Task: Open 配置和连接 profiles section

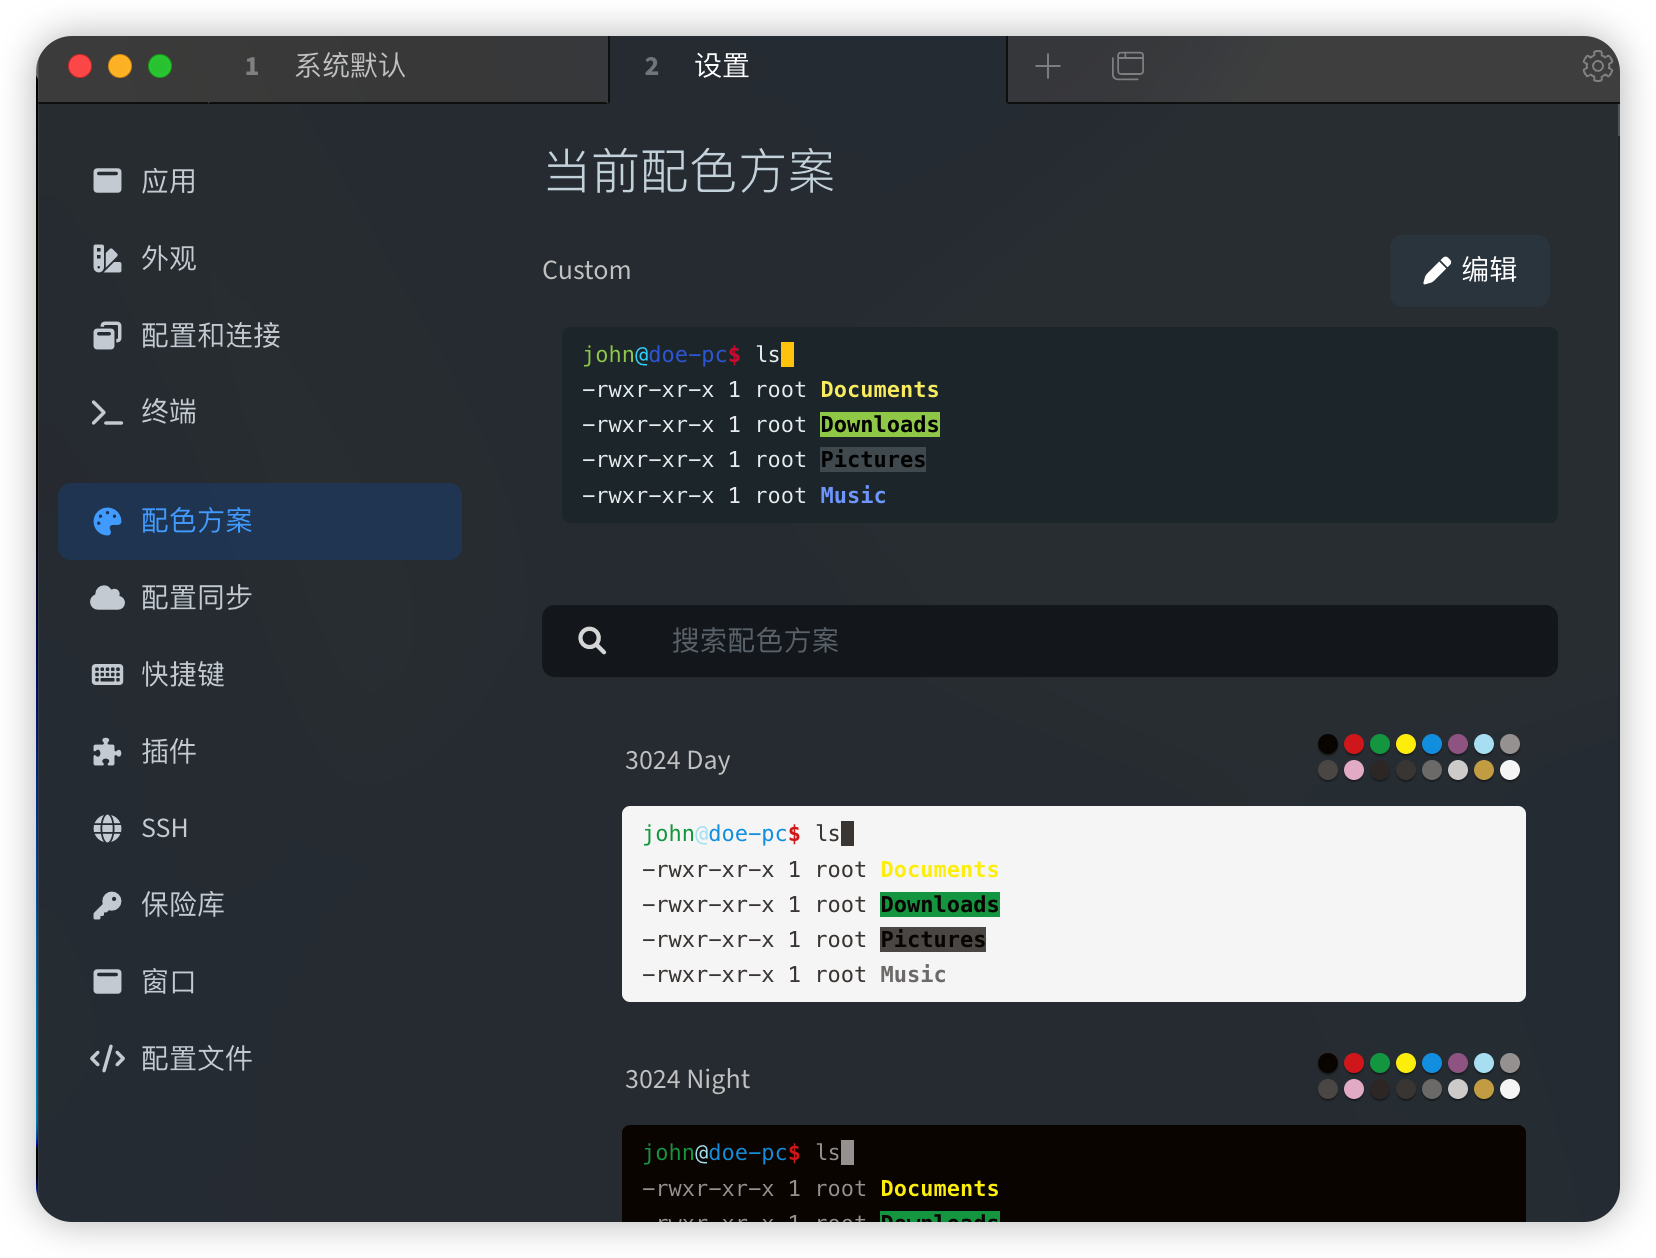Action: (259, 335)
